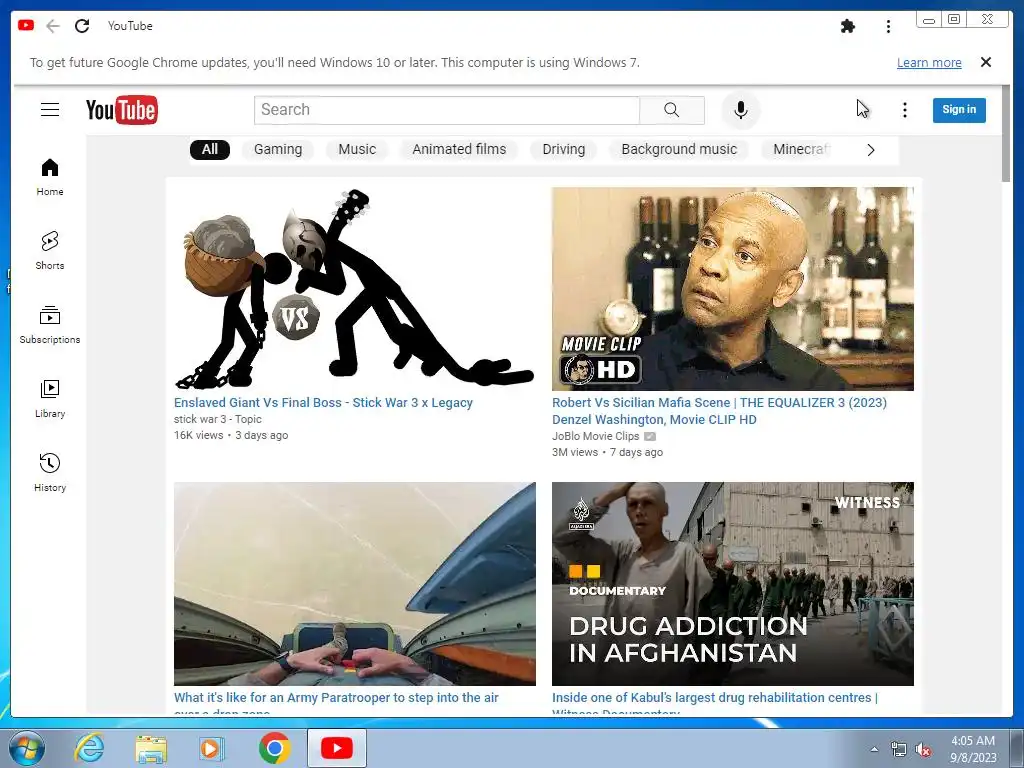Open Windows Media Player from the taskbar

211,748
